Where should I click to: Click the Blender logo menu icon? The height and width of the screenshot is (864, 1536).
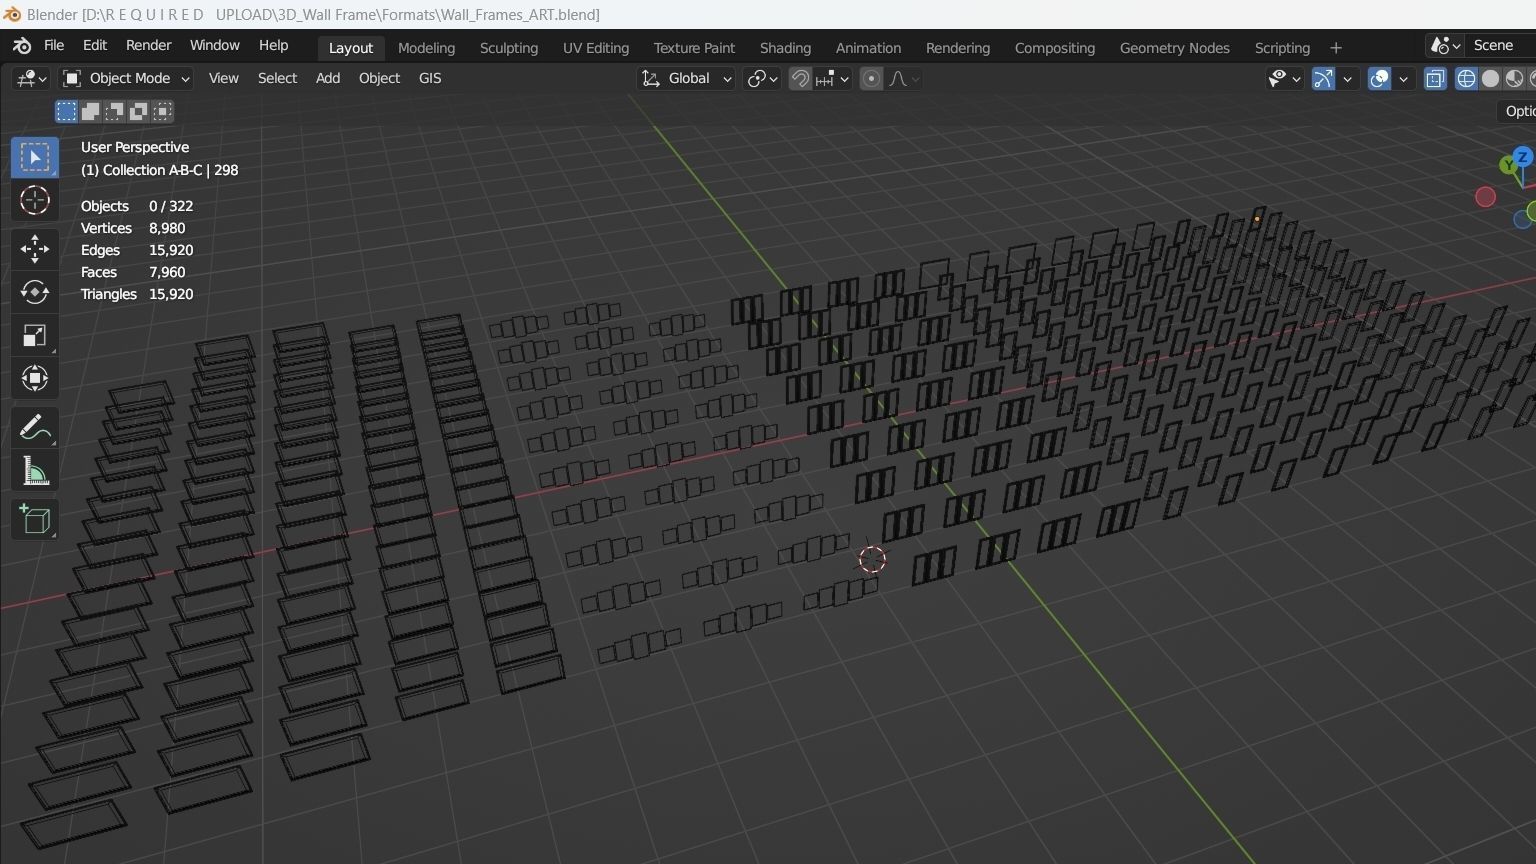click(x=22, y=46)
